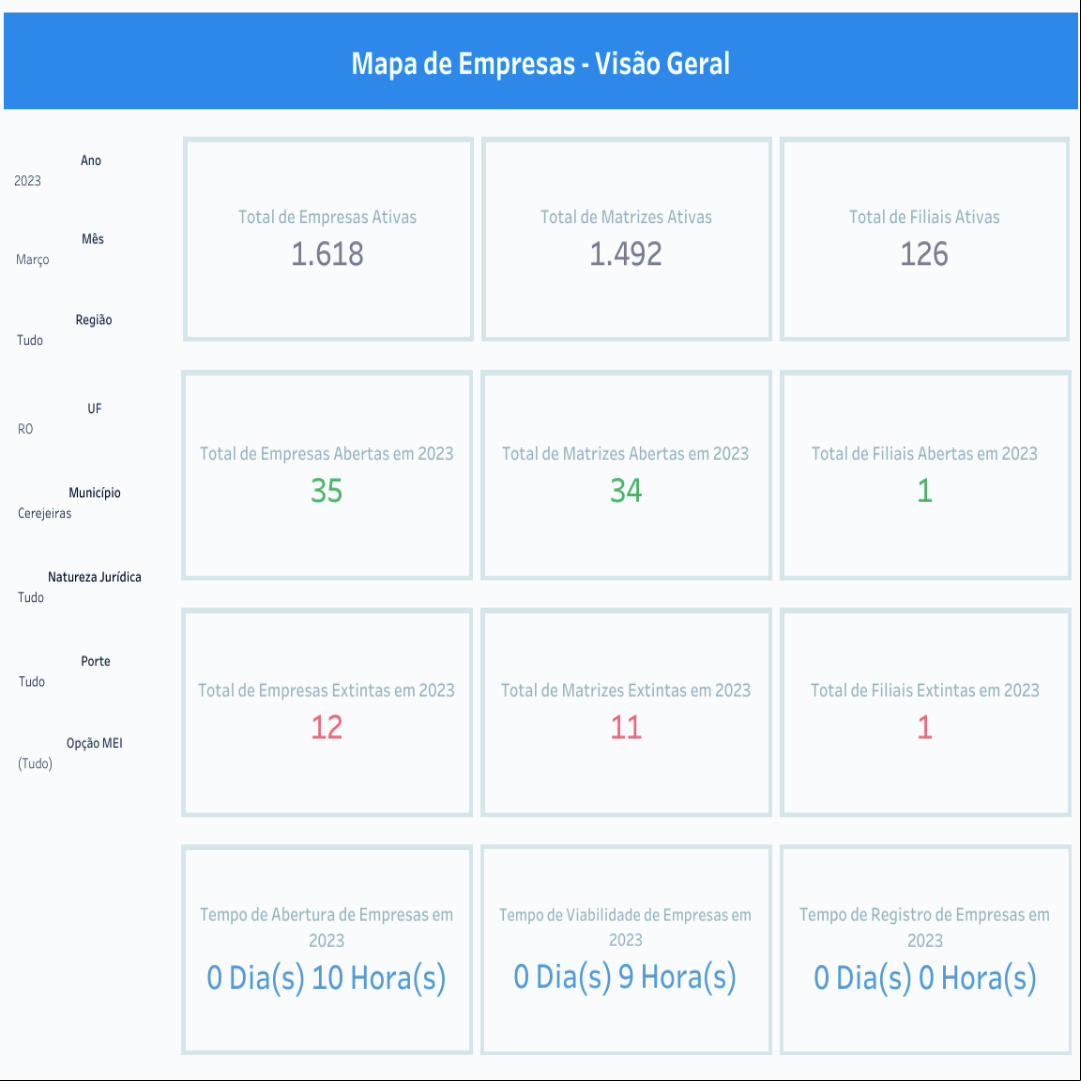Select the Total de Empresas Ativas card
Screen dimensions: 1081x1081
click(x=328, y=239)
